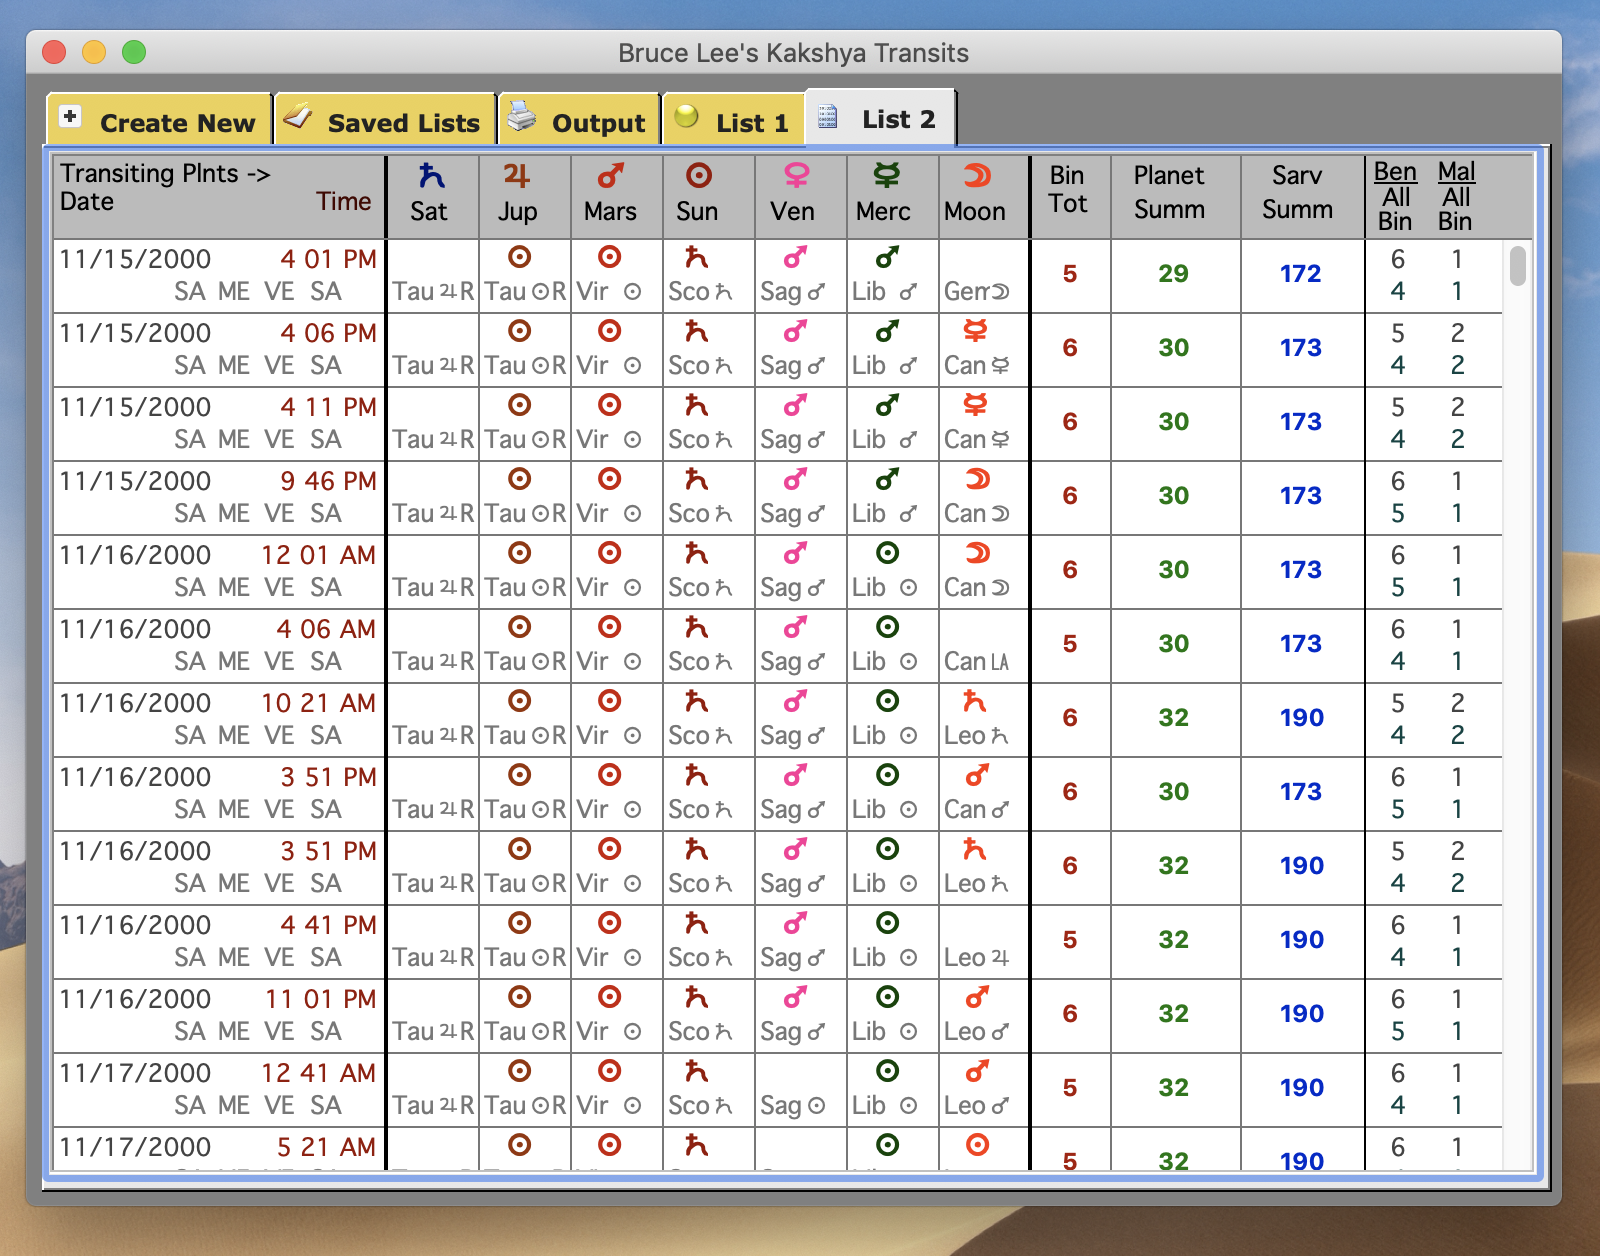Screen dimensions: 1600x1256
Task: Click the Saturn glyph in Sat column header
Action: (431, 176)
